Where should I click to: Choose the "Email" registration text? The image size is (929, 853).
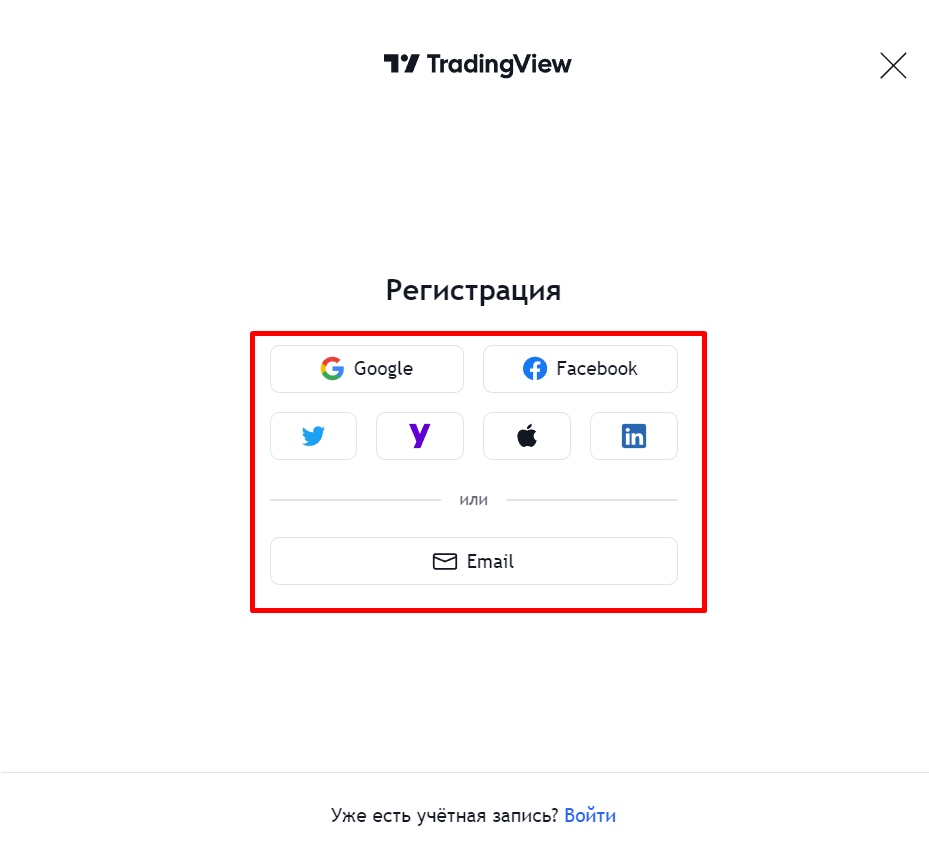(x=490, y=562)
